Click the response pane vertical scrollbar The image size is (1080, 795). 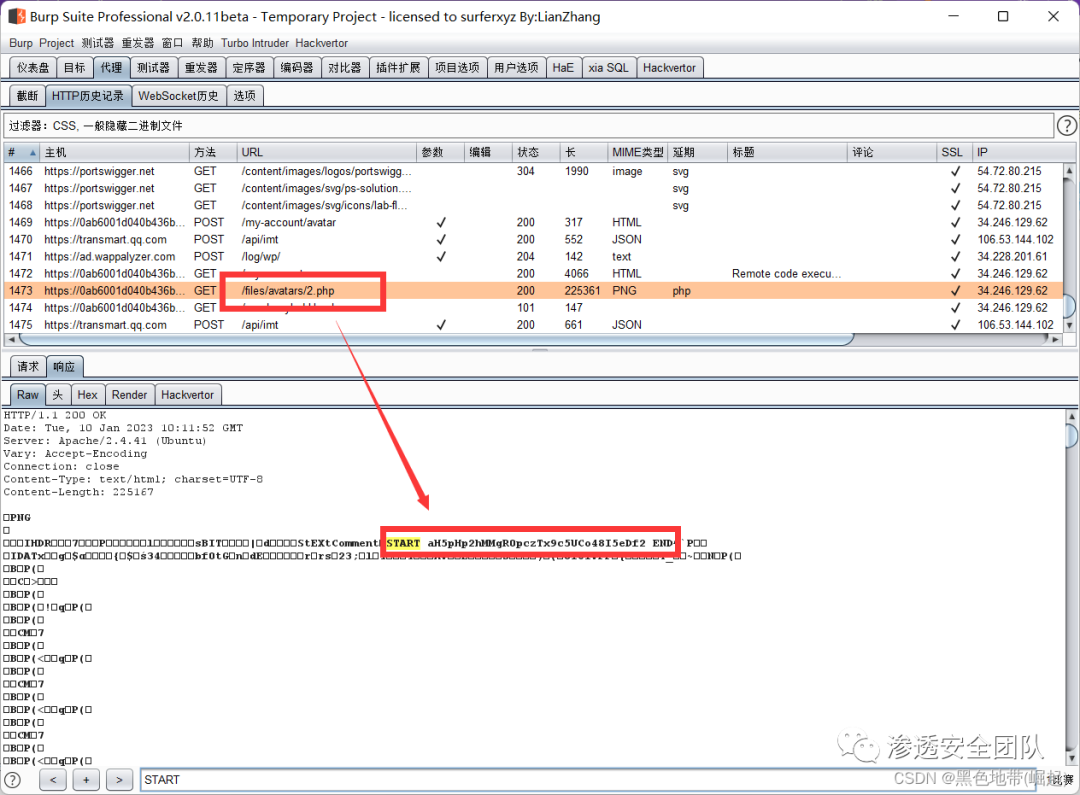(1071, 435)
